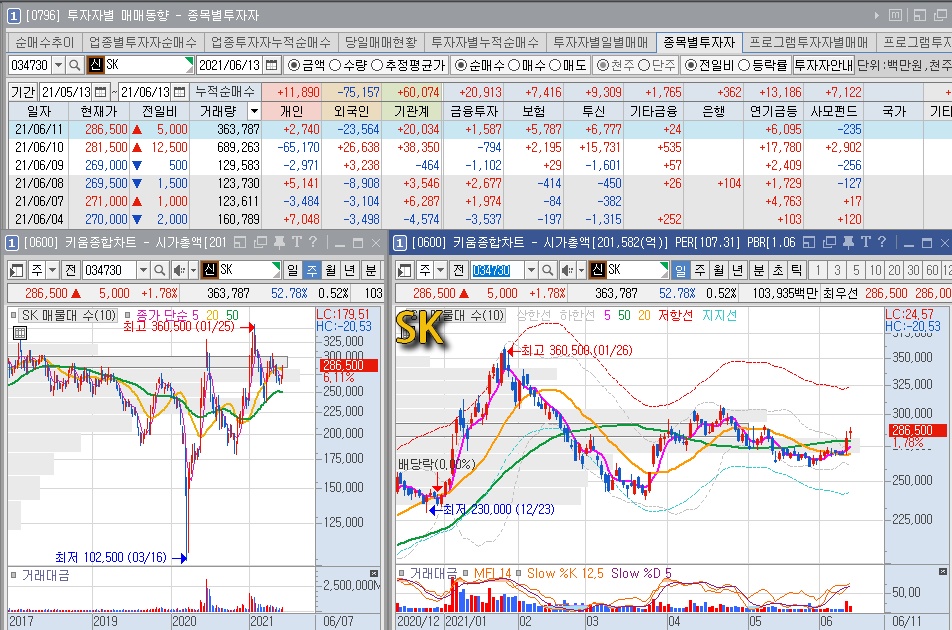This screenshot has width=952, height=630.
Task: Expand 주 type dropdown in left chart toolbar
Action: point(52,270)
